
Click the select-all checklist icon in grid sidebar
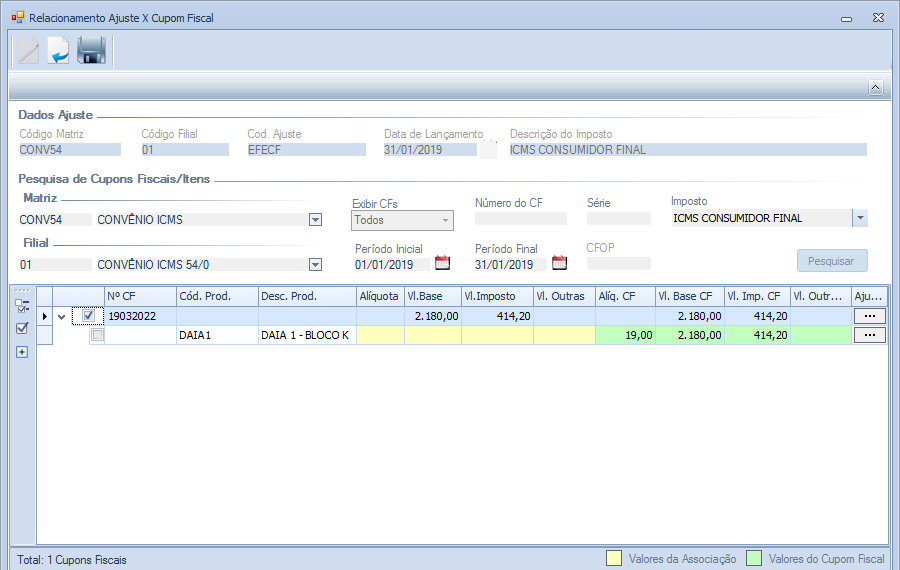(x=22, y=306)
